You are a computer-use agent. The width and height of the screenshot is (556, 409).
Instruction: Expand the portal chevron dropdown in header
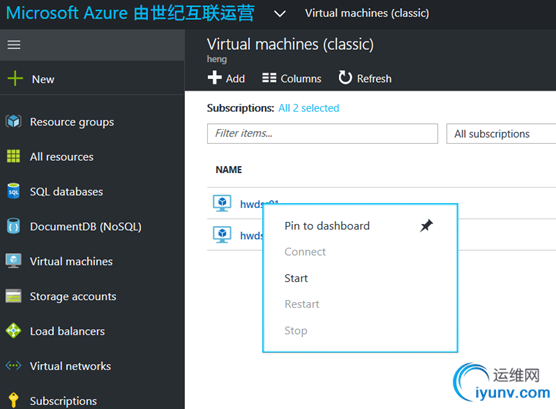click(280, 13)
